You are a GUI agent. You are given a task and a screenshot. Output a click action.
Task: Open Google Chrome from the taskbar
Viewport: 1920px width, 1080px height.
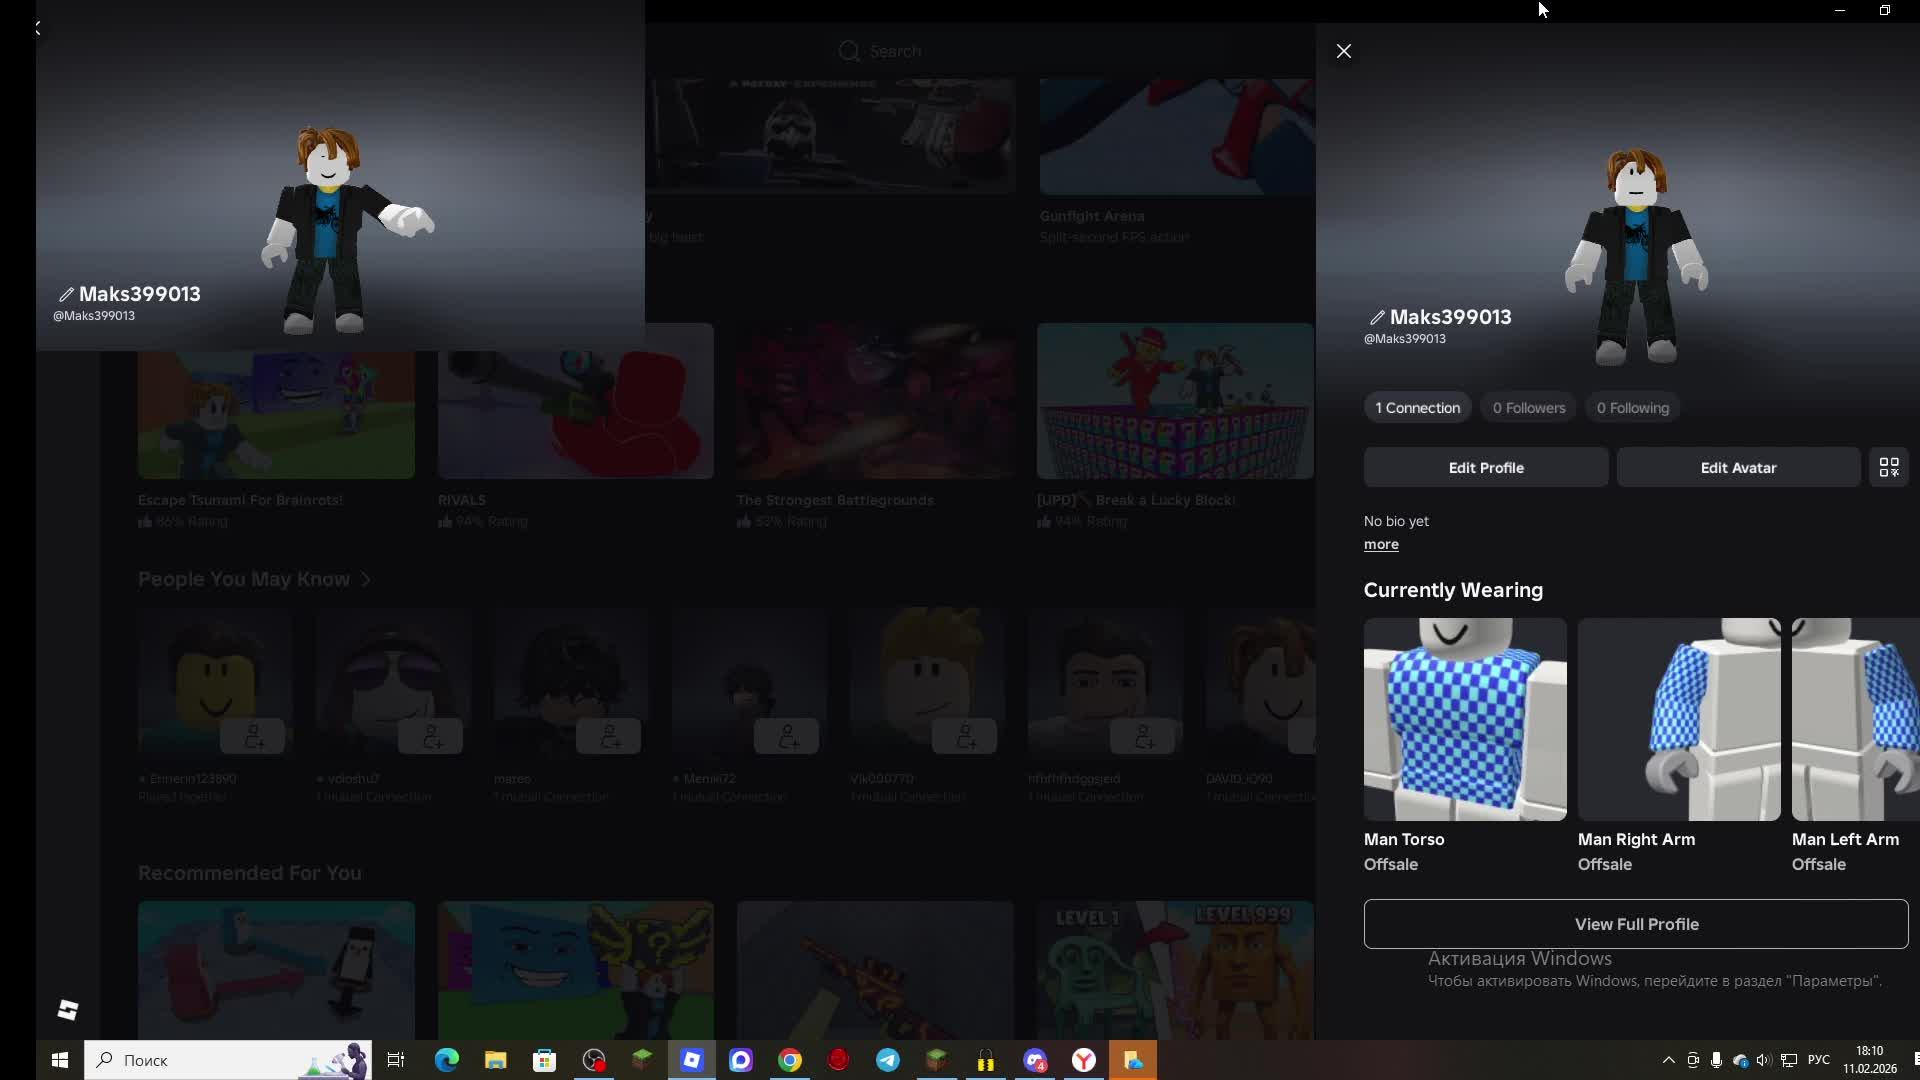tap(790, 1060)
